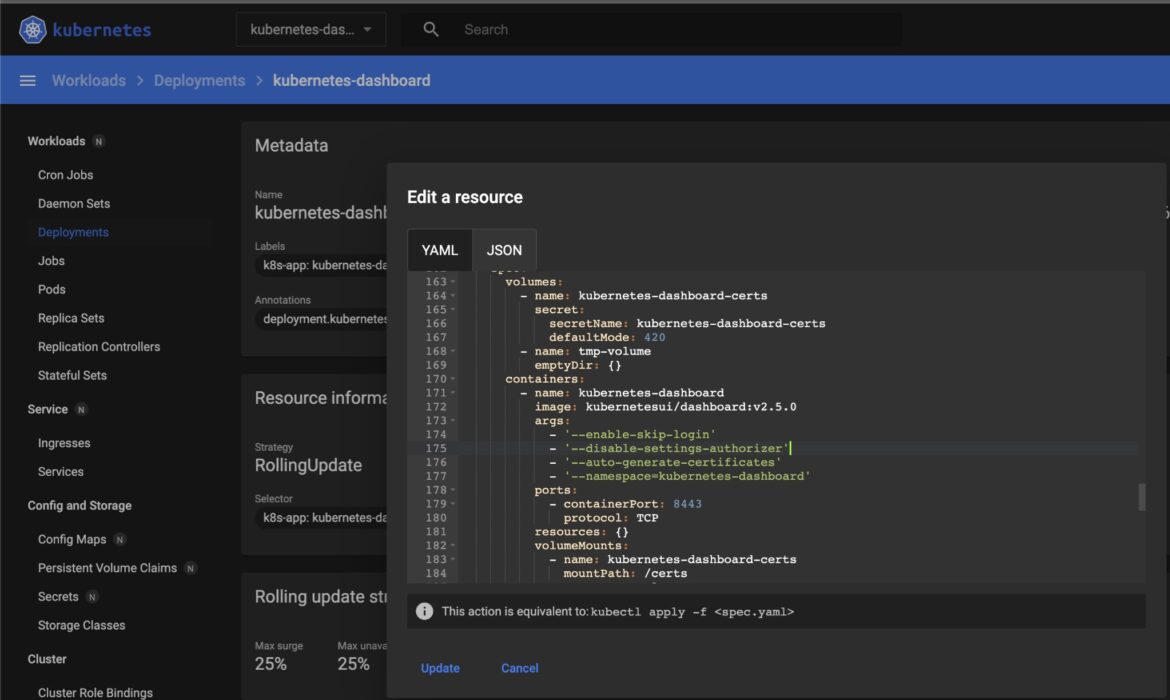Collapse the secret fold arrow at line 165

click(x=453, y=310)
